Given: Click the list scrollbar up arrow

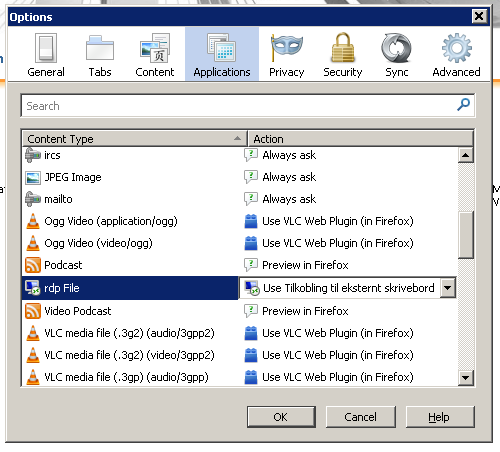Looking at the screenshot, I should point(465,155).
